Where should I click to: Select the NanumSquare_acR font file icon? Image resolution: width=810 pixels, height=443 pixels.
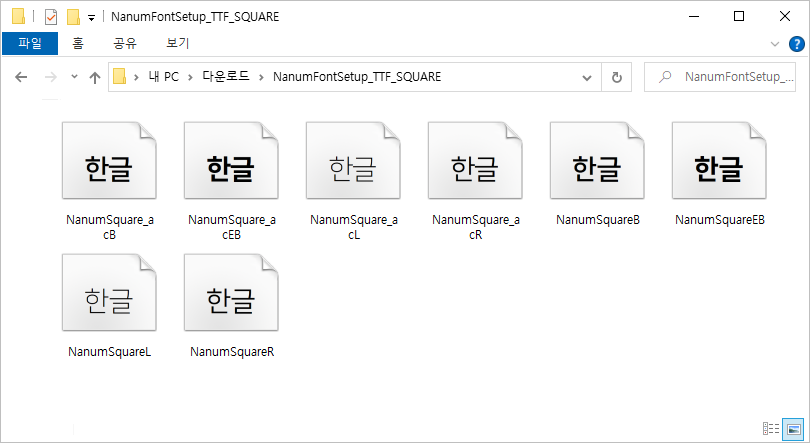tap(475, 161)
